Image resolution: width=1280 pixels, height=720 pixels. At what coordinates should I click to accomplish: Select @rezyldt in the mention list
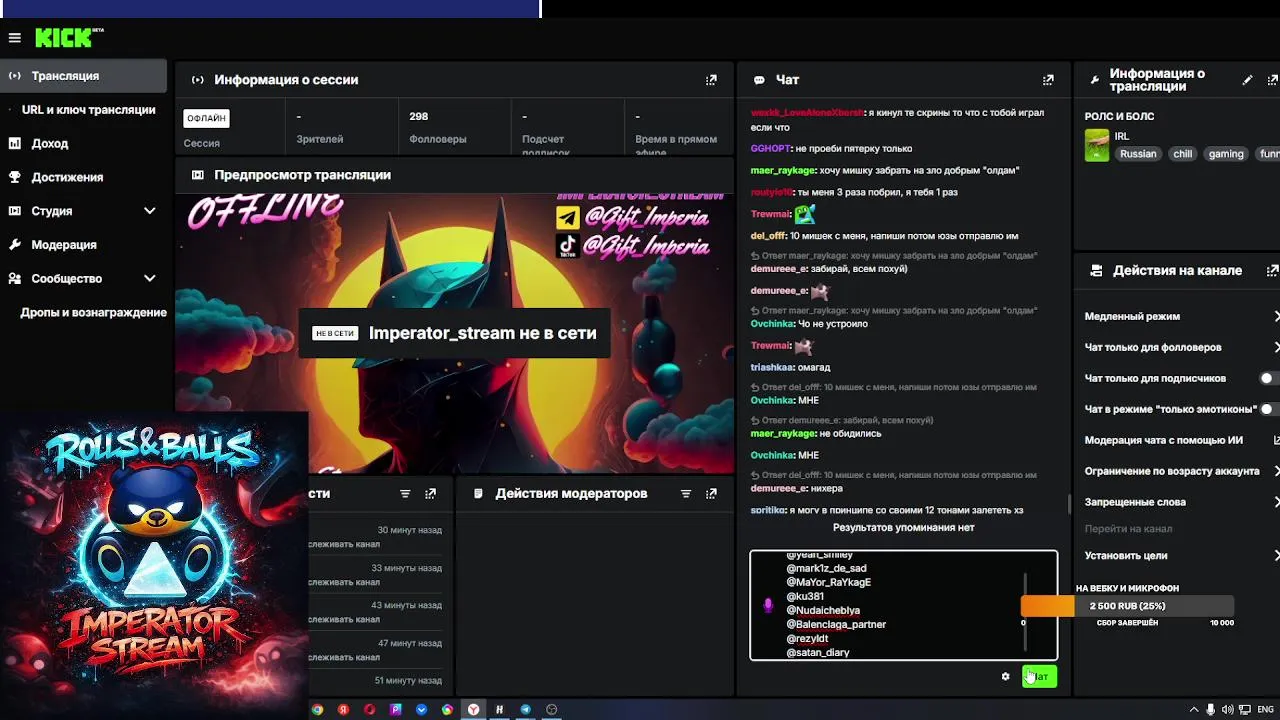pyautogui.click(x=807, y=639)
